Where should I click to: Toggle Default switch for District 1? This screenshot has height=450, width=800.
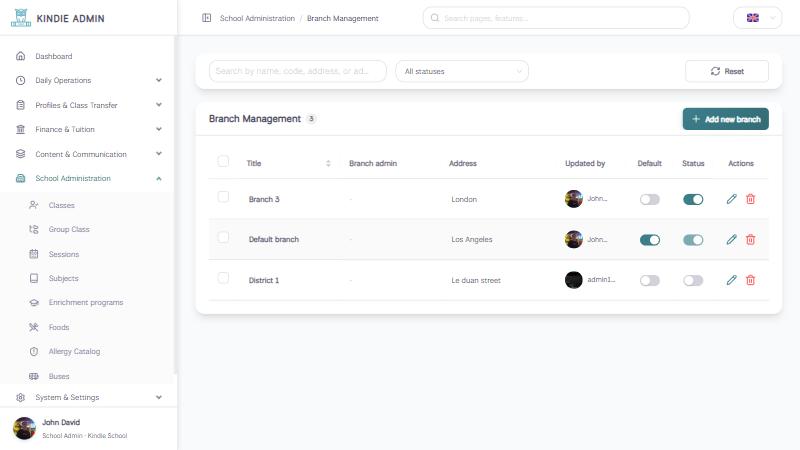pyautogui.click(x=649, y=281)
